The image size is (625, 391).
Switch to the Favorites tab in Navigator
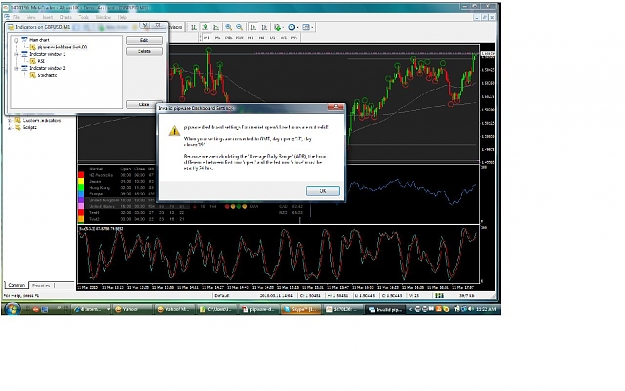(x=41, y=285)
